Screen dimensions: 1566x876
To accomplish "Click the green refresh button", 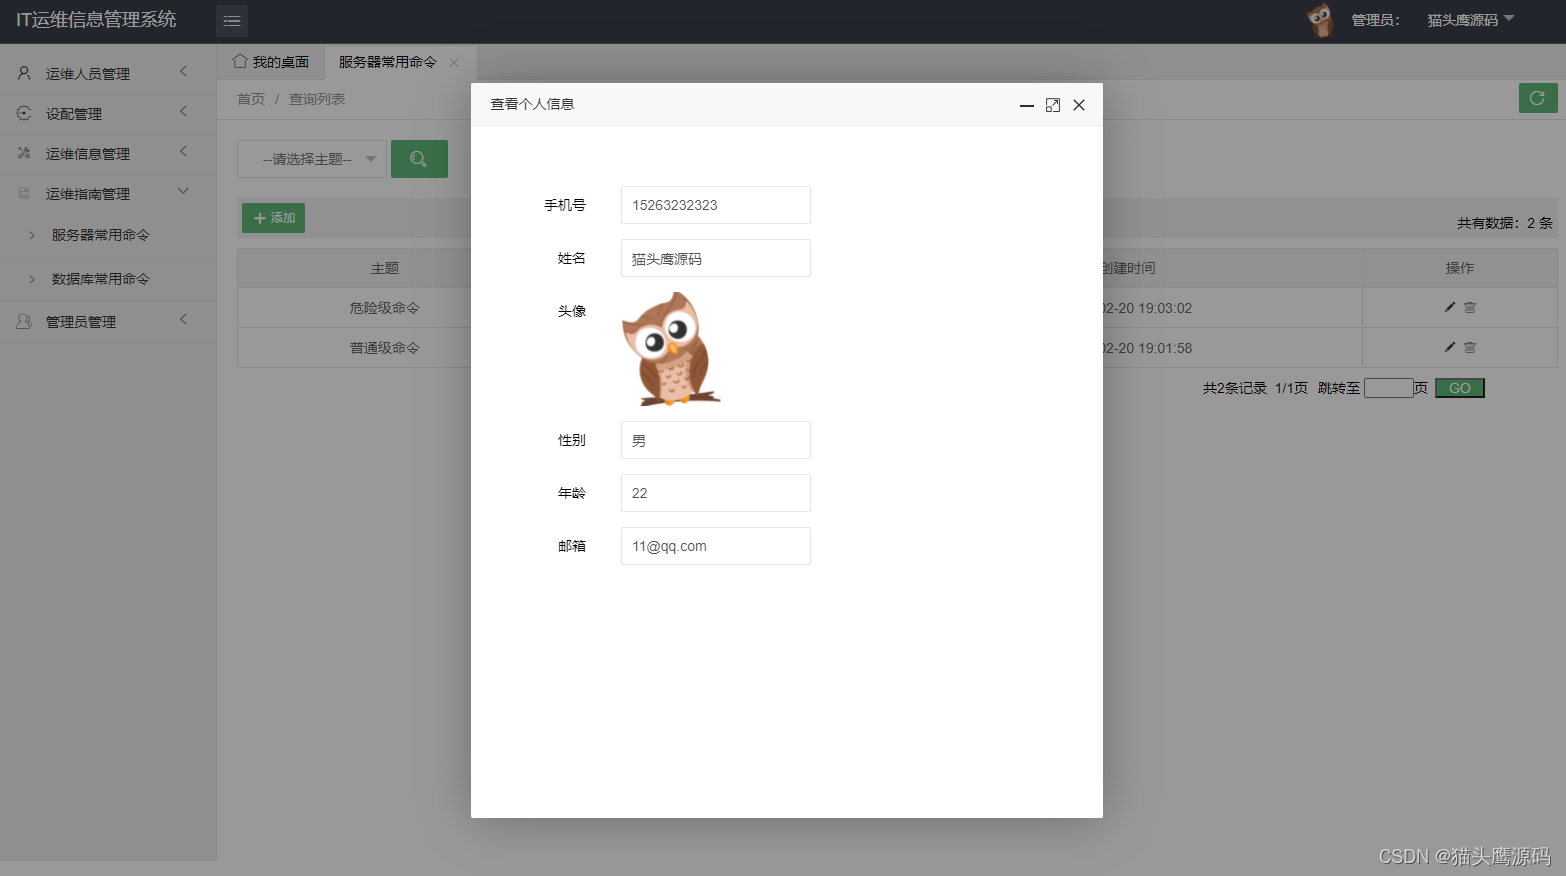I will [1538, 98].
